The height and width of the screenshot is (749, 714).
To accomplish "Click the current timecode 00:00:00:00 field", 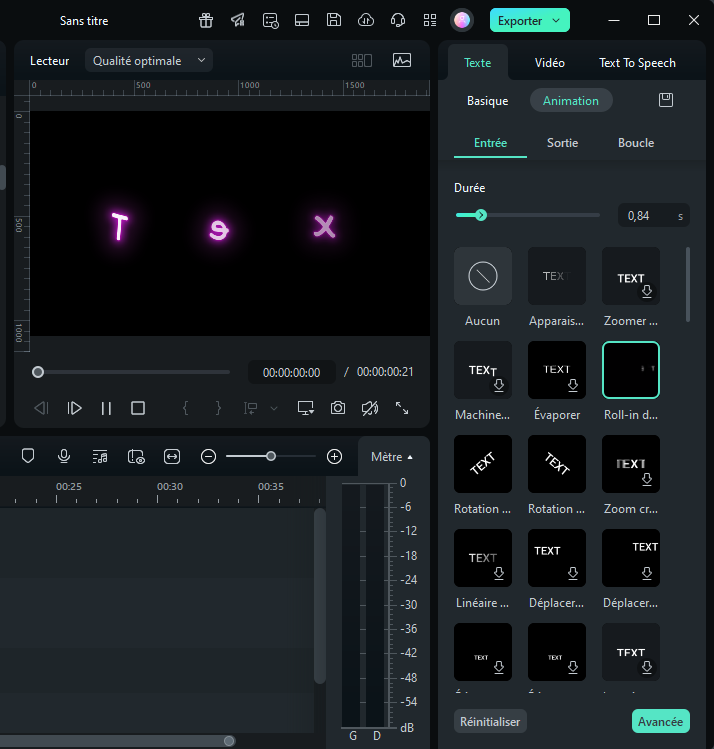I will coord(291,373).
